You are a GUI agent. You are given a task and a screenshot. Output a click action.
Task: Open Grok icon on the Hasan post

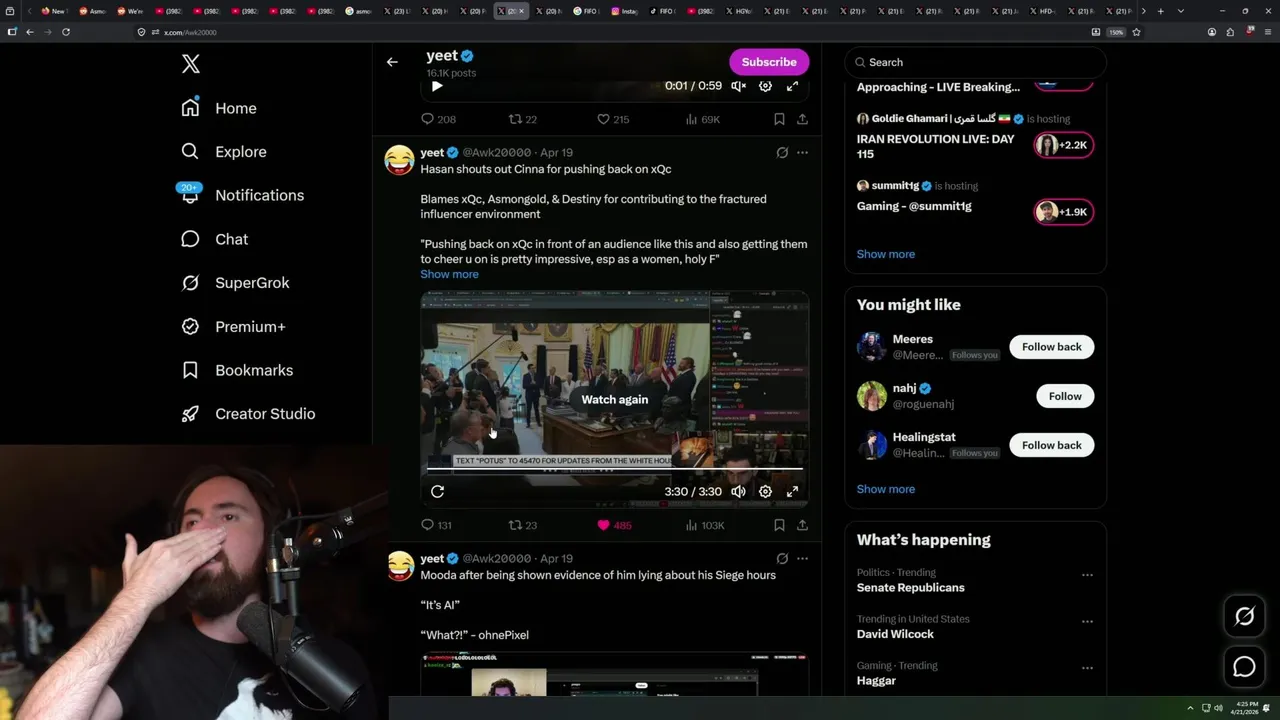[782, 153]
